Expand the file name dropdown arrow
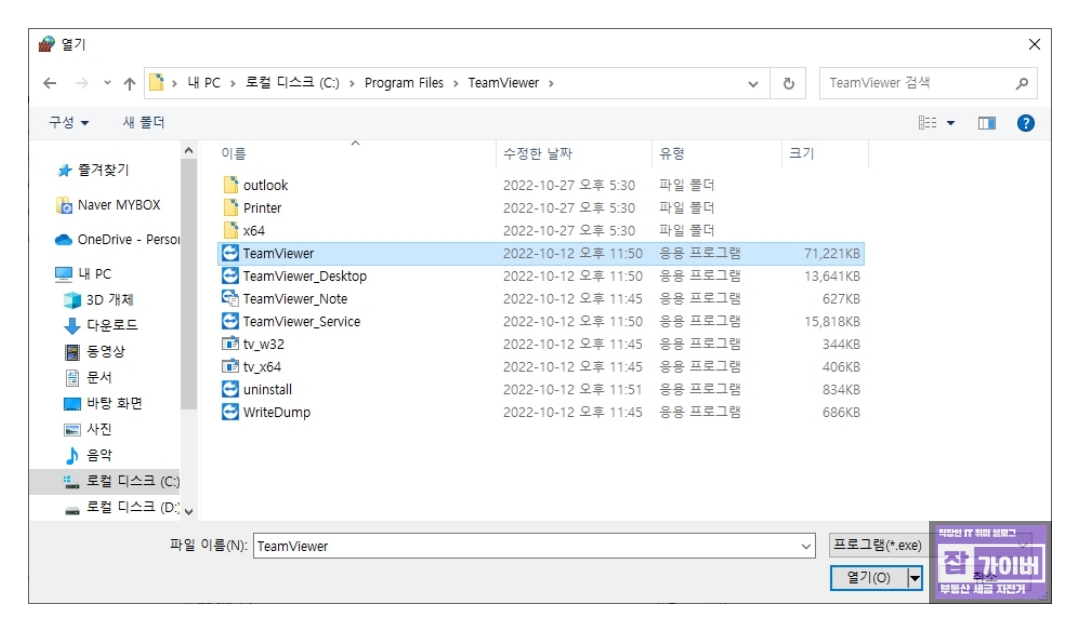Screen dimensions: 1080x632 click(806, 546)
